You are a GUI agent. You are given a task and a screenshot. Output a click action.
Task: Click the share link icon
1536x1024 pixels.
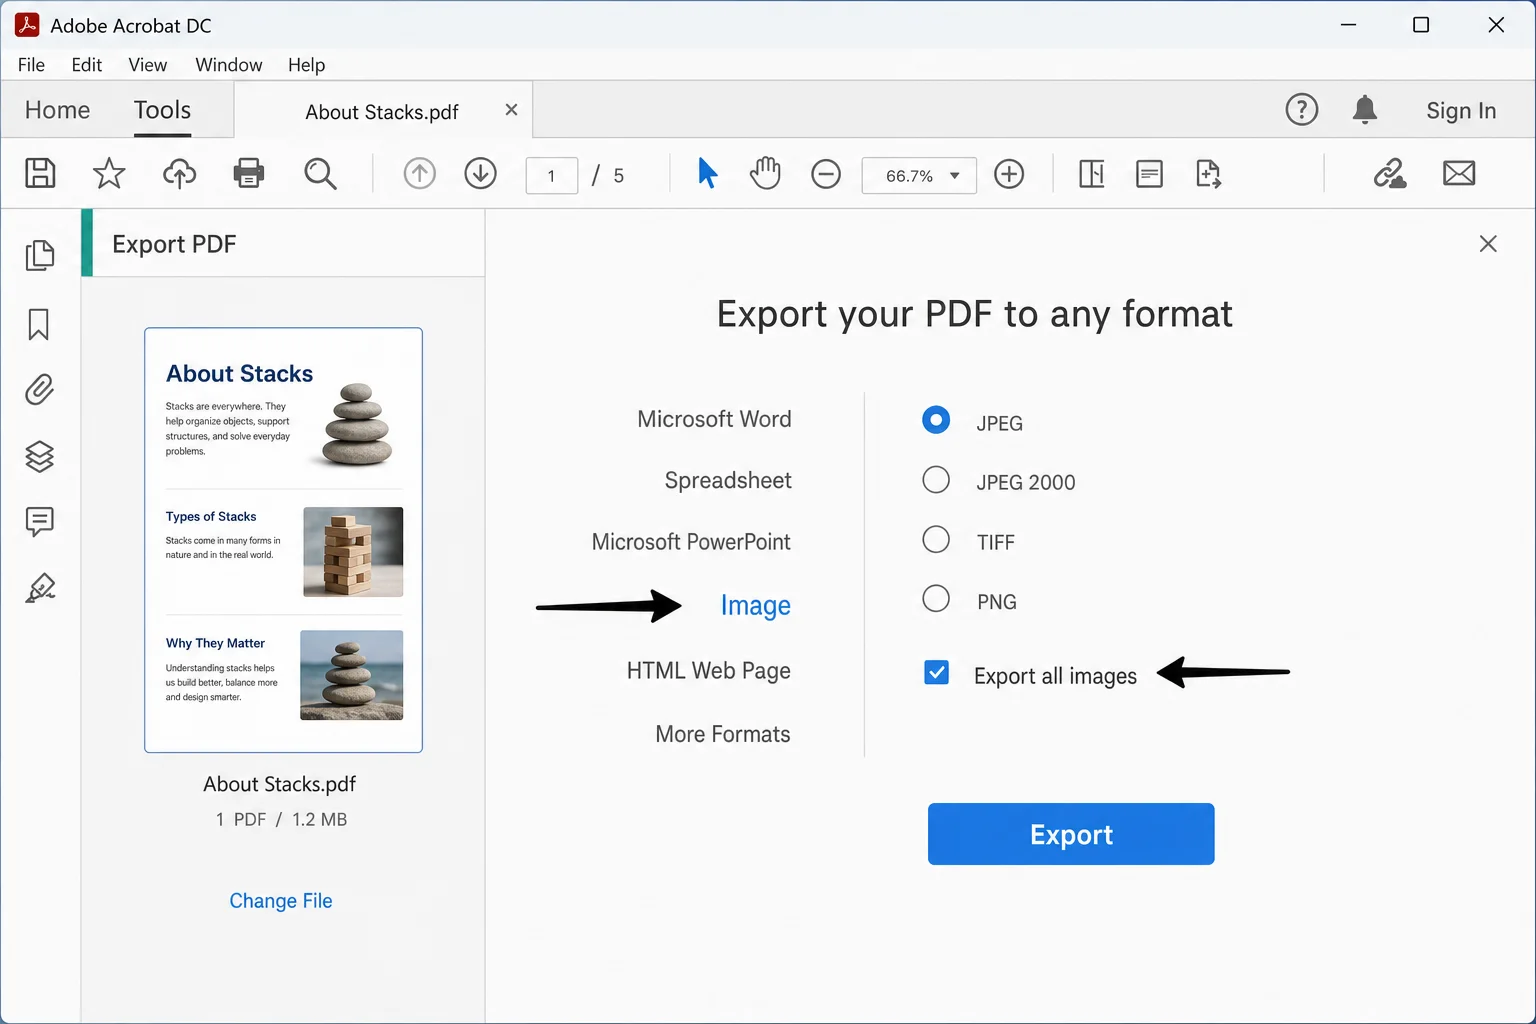(x=1390, y=174)
